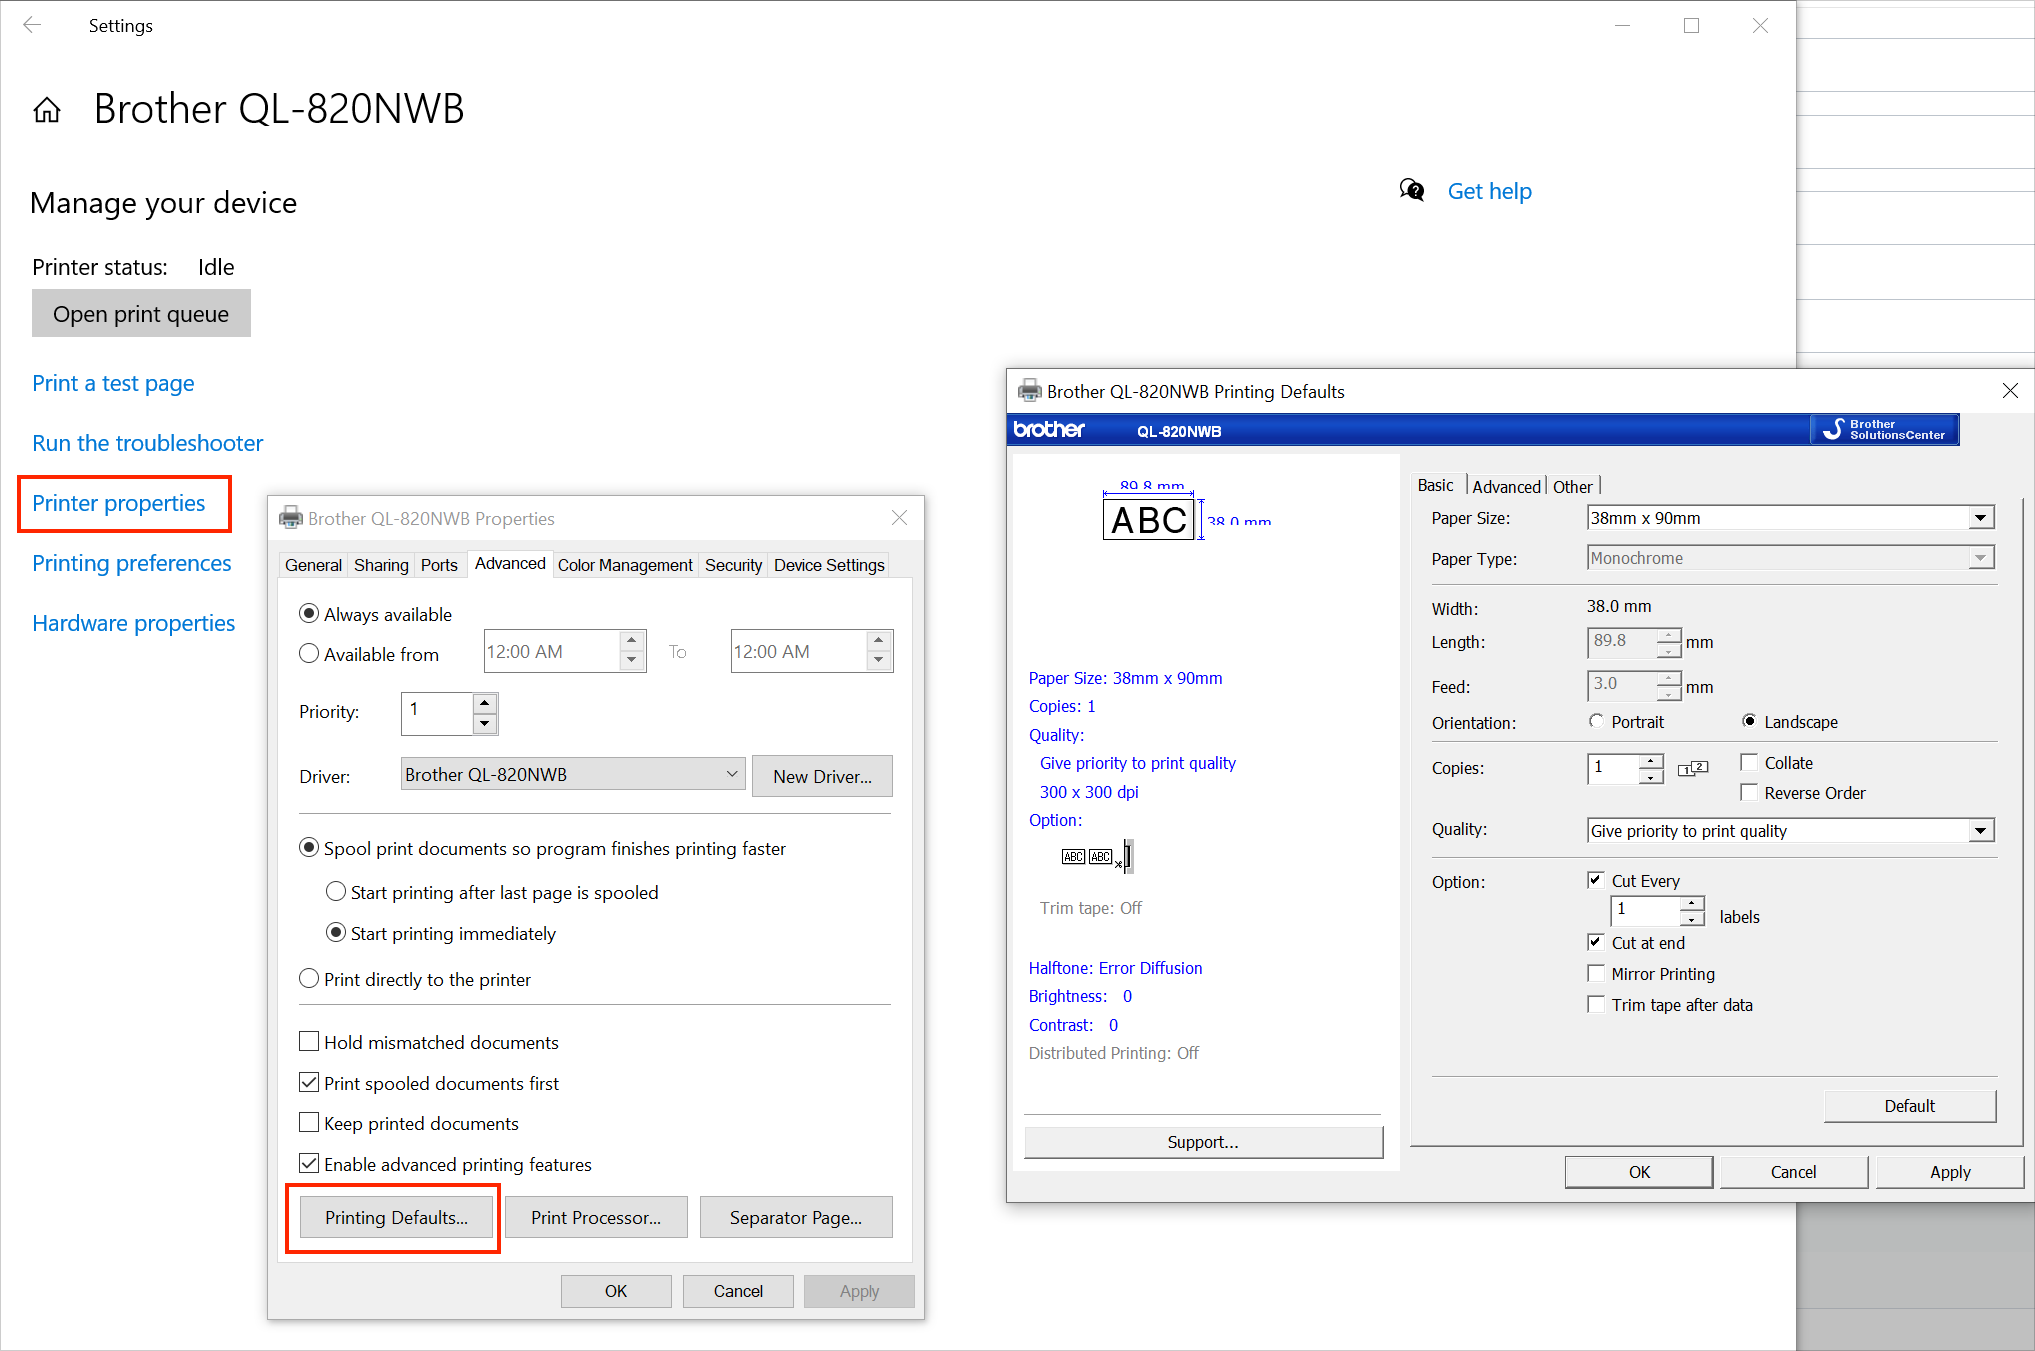The width and height of the screenshot is (2035, 1351).
Task: Open the Brother Solutions Center logo button
Action: pos(1884,430)
